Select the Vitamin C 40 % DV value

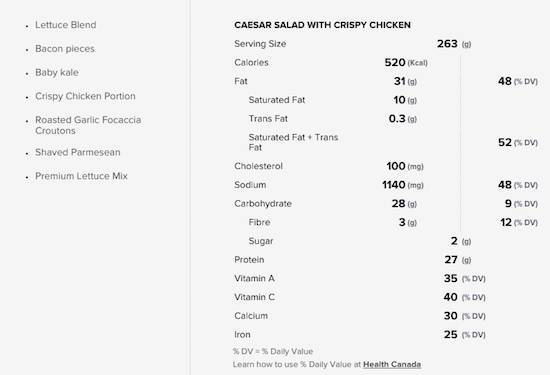pos(464,297)
